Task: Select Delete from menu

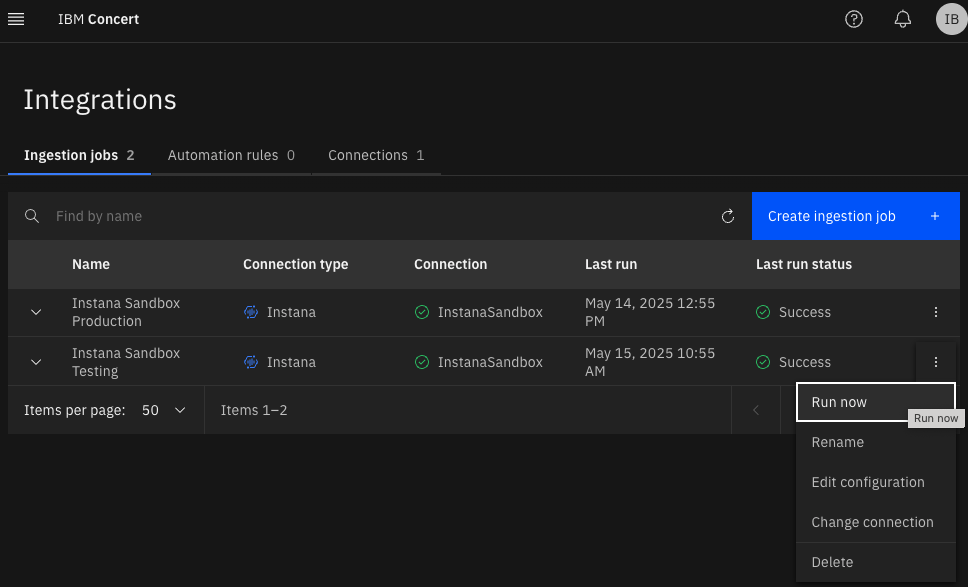Action: tap(876, 562)
